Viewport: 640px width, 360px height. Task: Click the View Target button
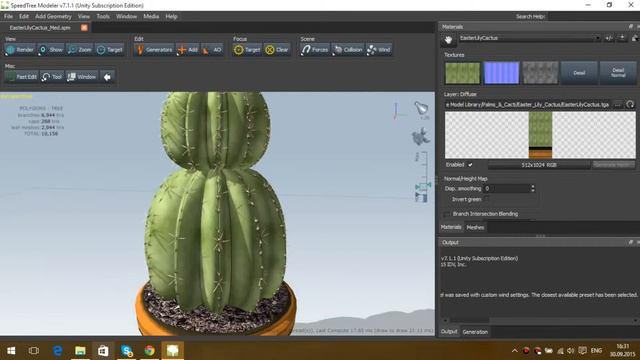tap(110, 50)
